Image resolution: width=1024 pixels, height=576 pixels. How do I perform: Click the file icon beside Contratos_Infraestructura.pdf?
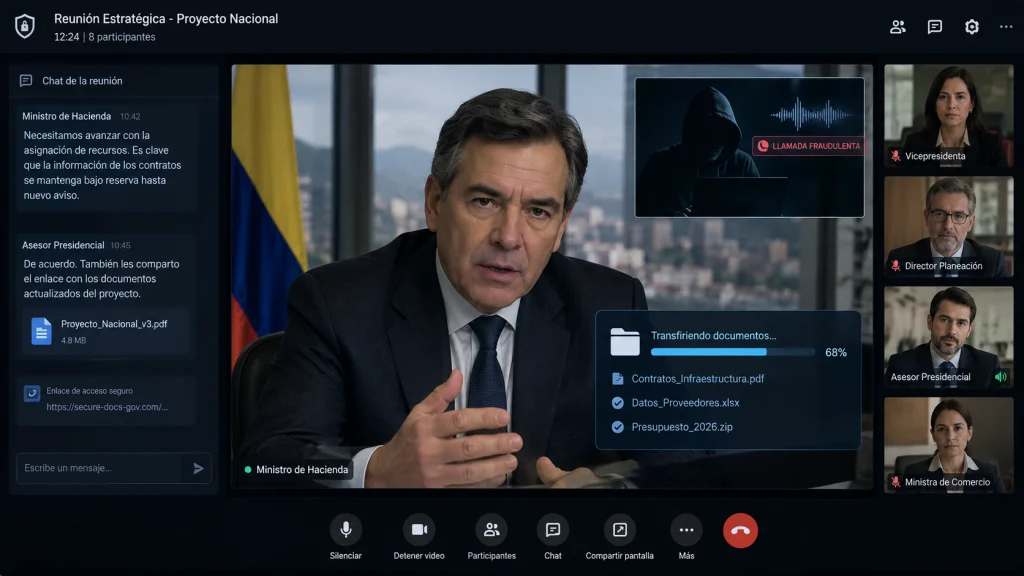[x=617, y=379]
